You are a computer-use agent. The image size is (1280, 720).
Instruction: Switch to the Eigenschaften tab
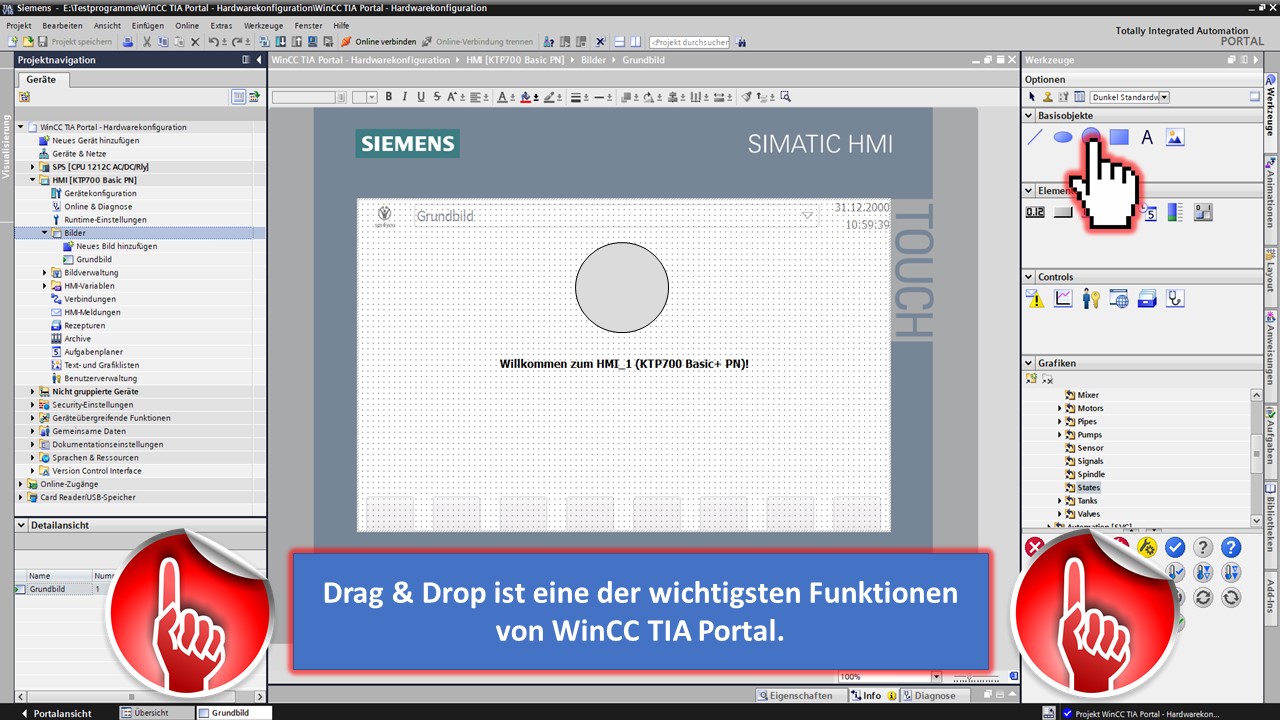tap(795, 695)
